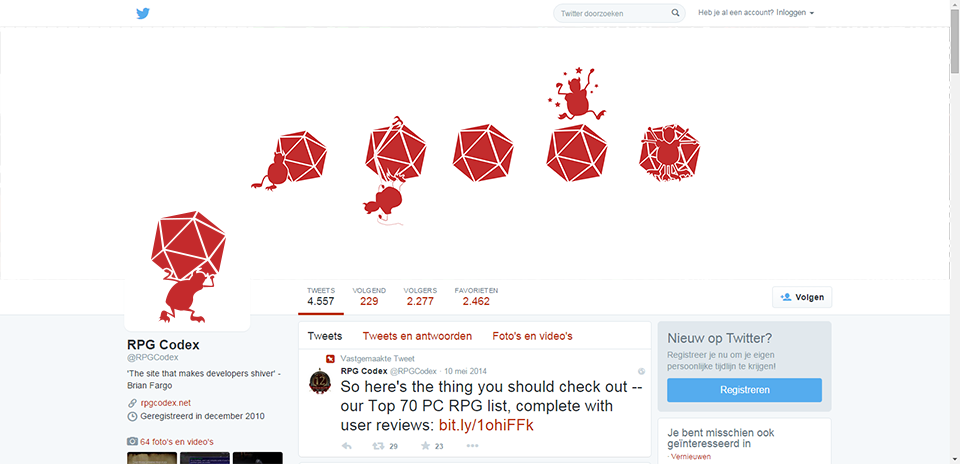Open the tweet more options ellipsis

click(x=472, y=446)
